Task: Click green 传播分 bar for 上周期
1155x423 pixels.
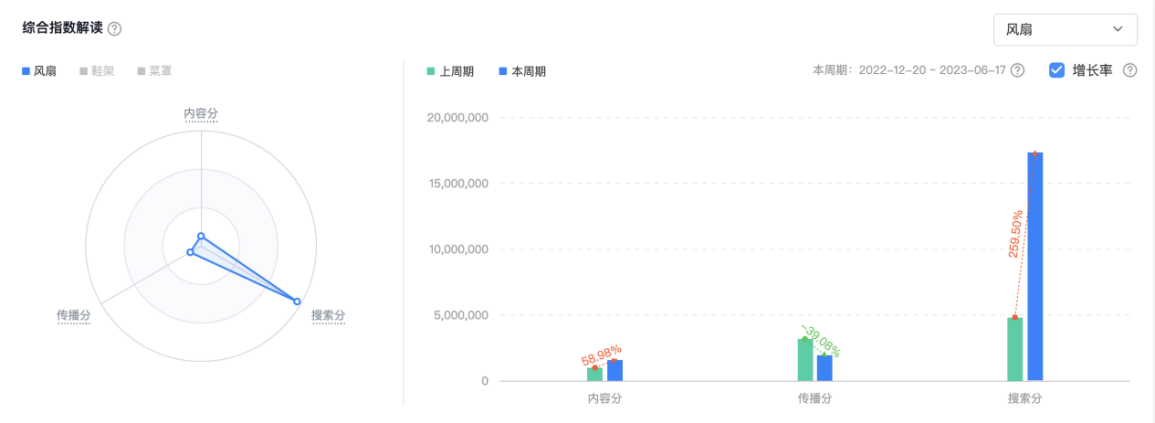Action: (x=805, y=360)
